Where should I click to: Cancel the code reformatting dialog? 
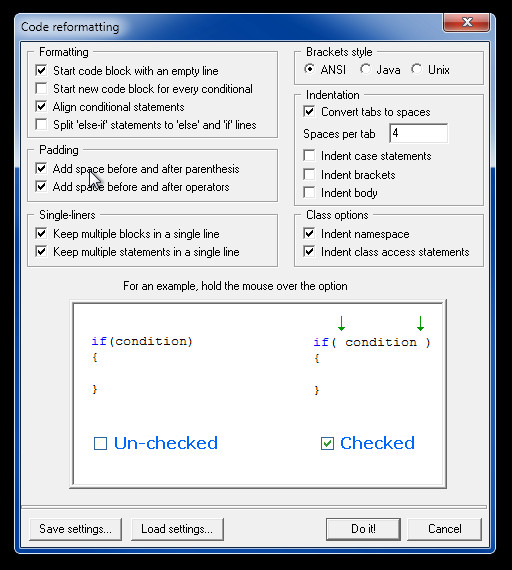445,529
